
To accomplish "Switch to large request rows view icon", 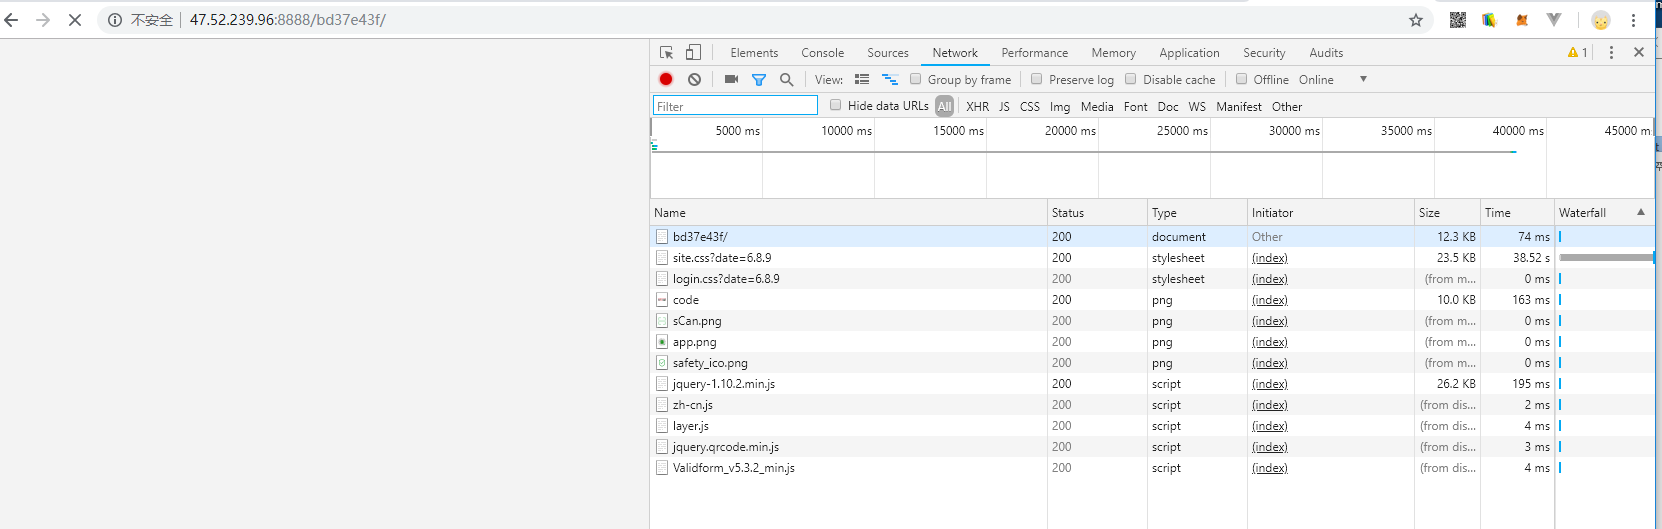I will [862, 79].
